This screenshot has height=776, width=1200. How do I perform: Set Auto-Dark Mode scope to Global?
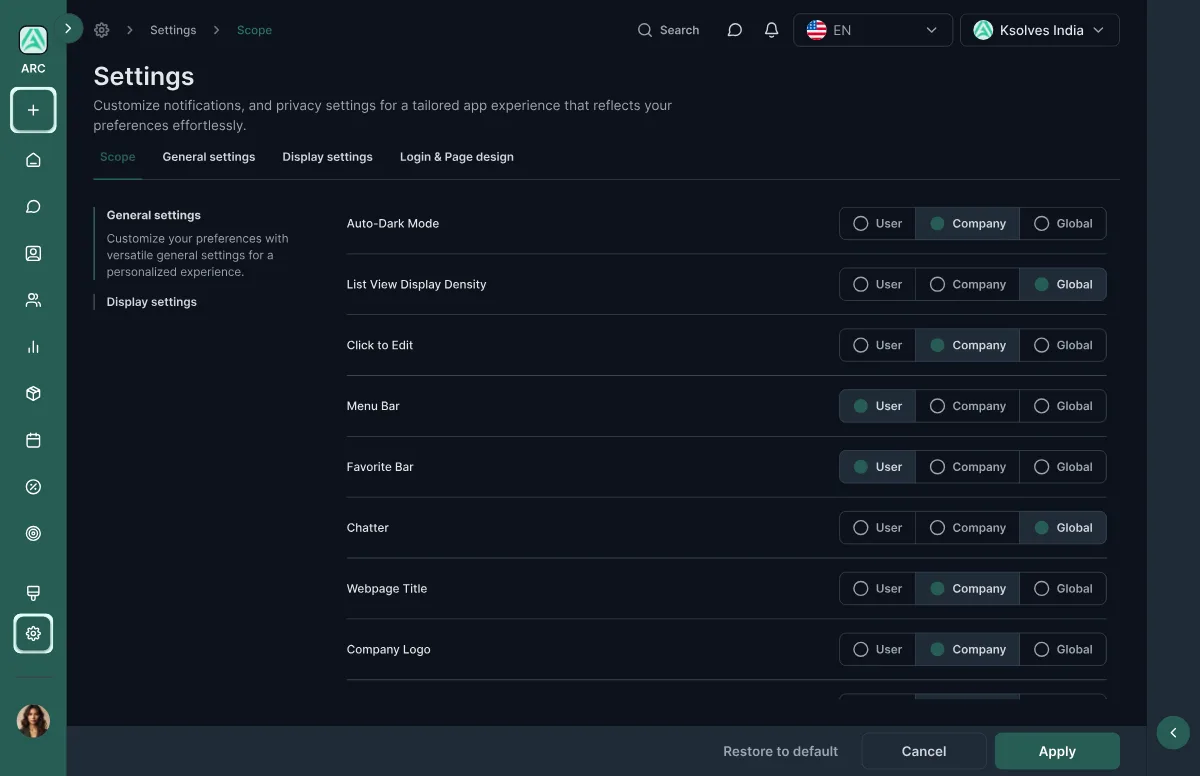[x=1063, y=224]
